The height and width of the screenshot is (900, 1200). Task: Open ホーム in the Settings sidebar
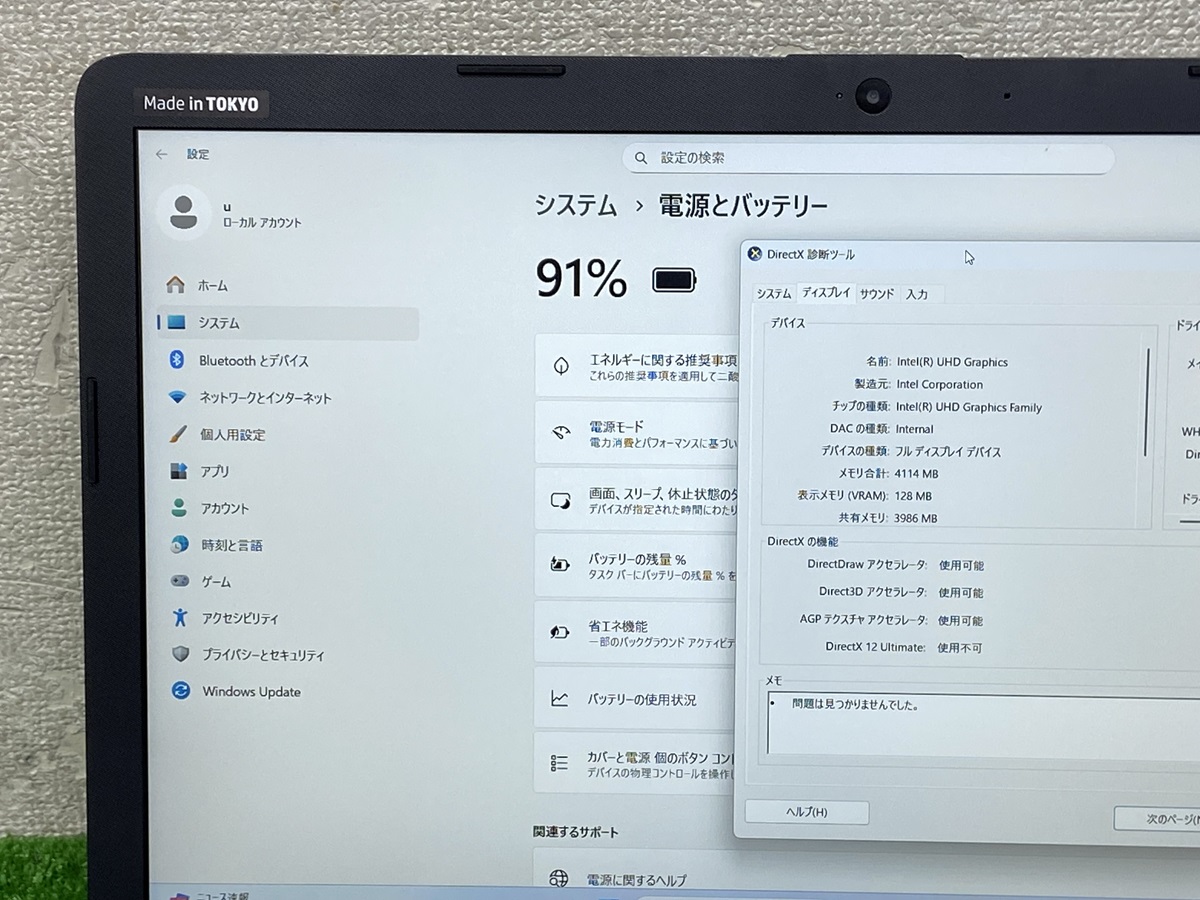tap(212, 286)
